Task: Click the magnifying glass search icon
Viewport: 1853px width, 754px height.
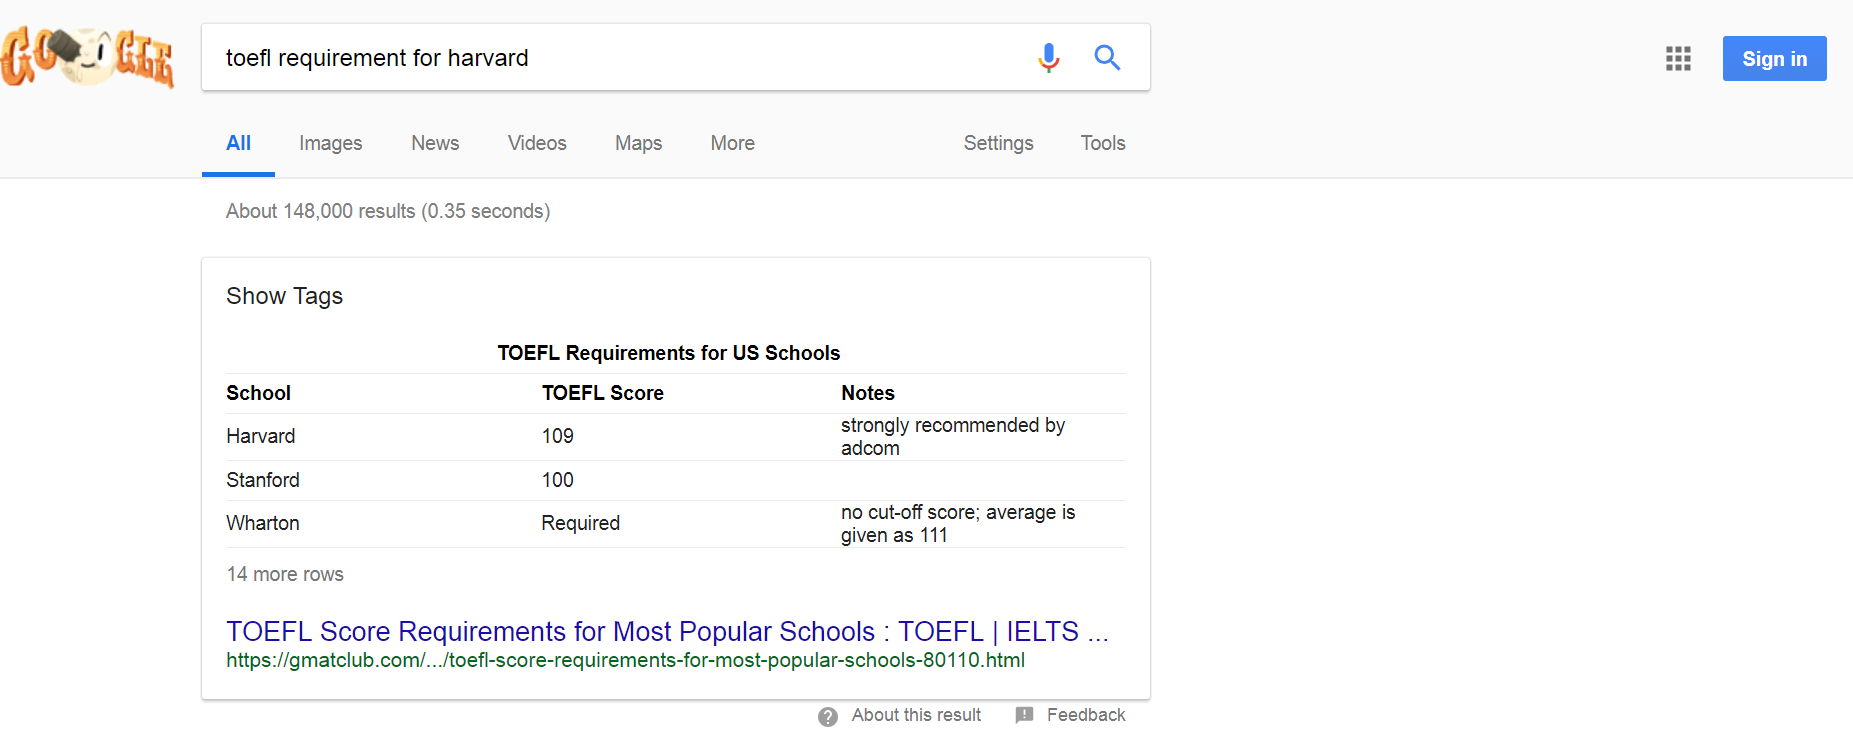Action: coord(1107,58)
